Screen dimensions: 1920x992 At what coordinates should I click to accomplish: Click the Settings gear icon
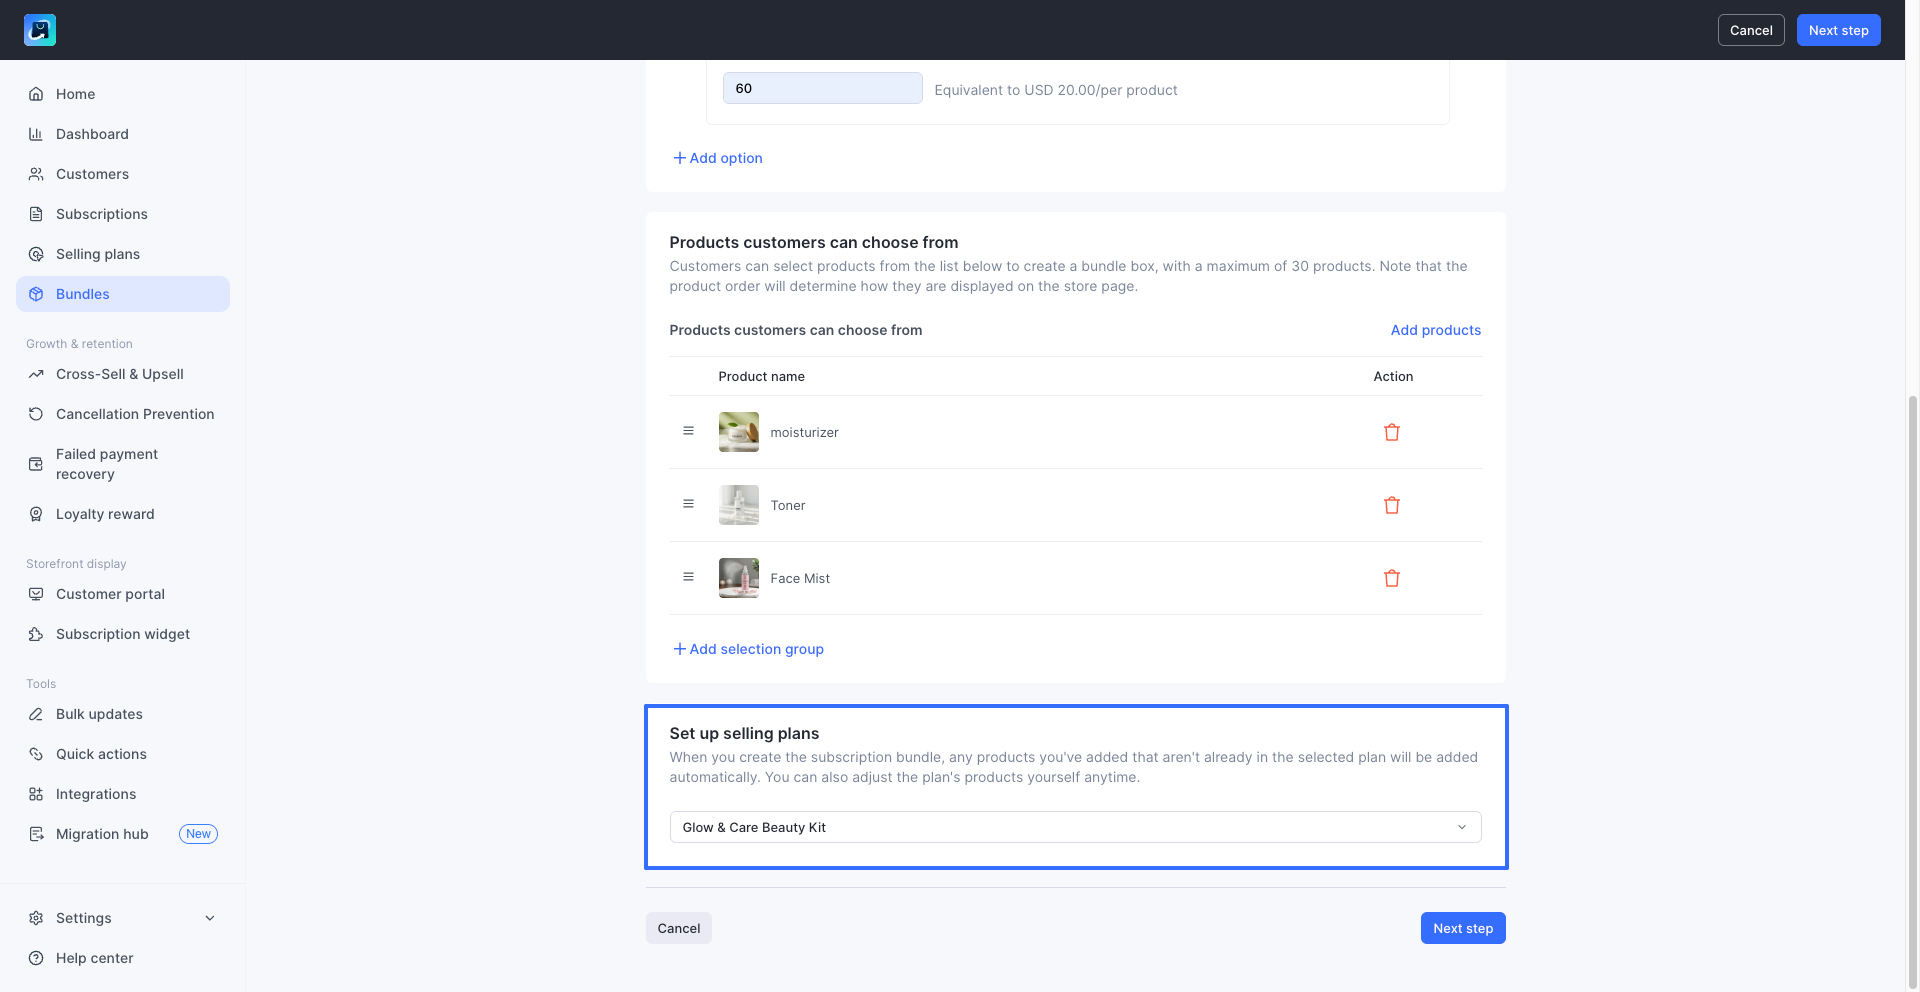click(x=36, y=918)
